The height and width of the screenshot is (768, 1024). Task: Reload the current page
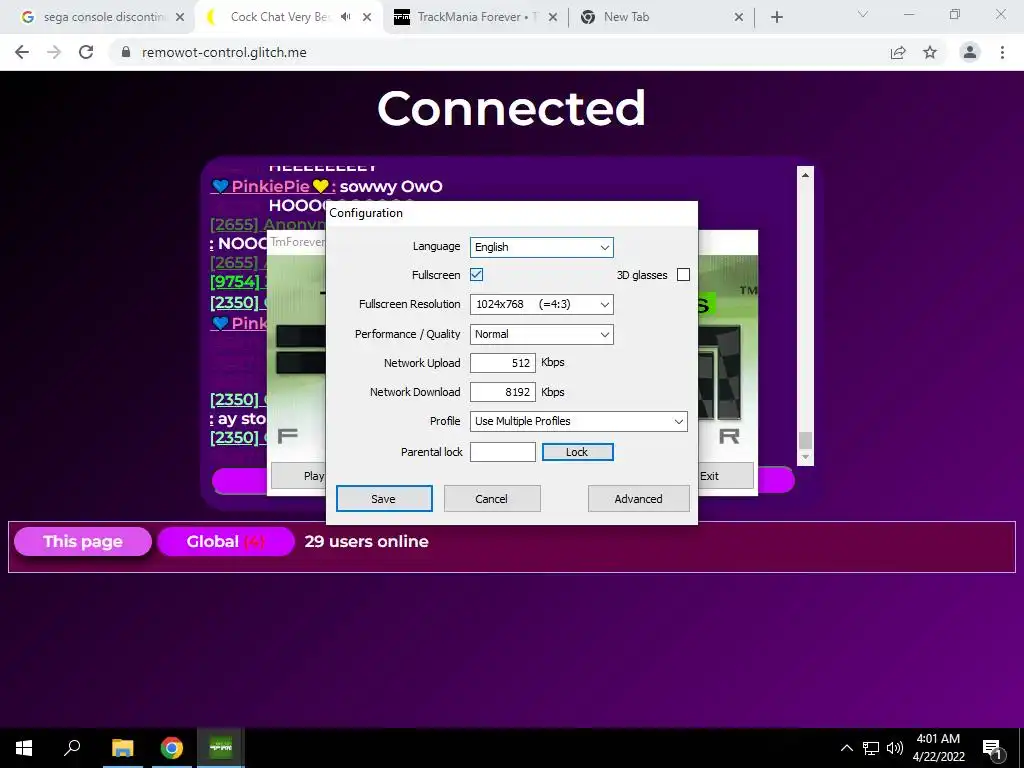click(86, 52)
